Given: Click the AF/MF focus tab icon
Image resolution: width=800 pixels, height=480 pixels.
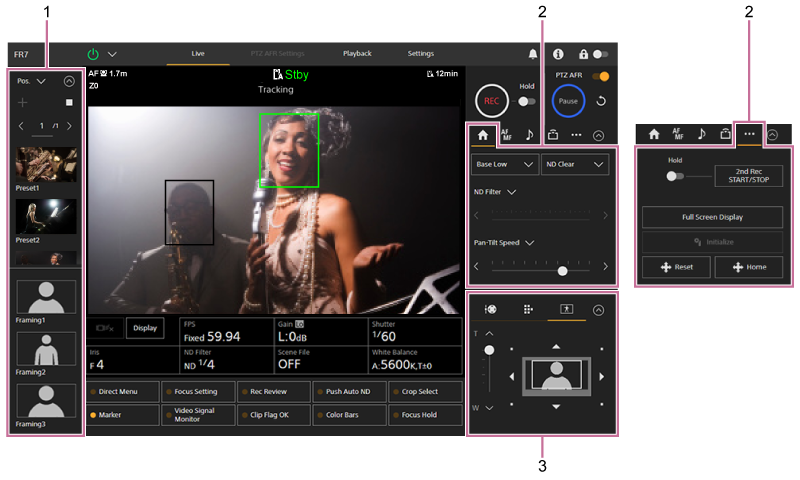Looking at the screenshot, I should [x=505, y=134].
